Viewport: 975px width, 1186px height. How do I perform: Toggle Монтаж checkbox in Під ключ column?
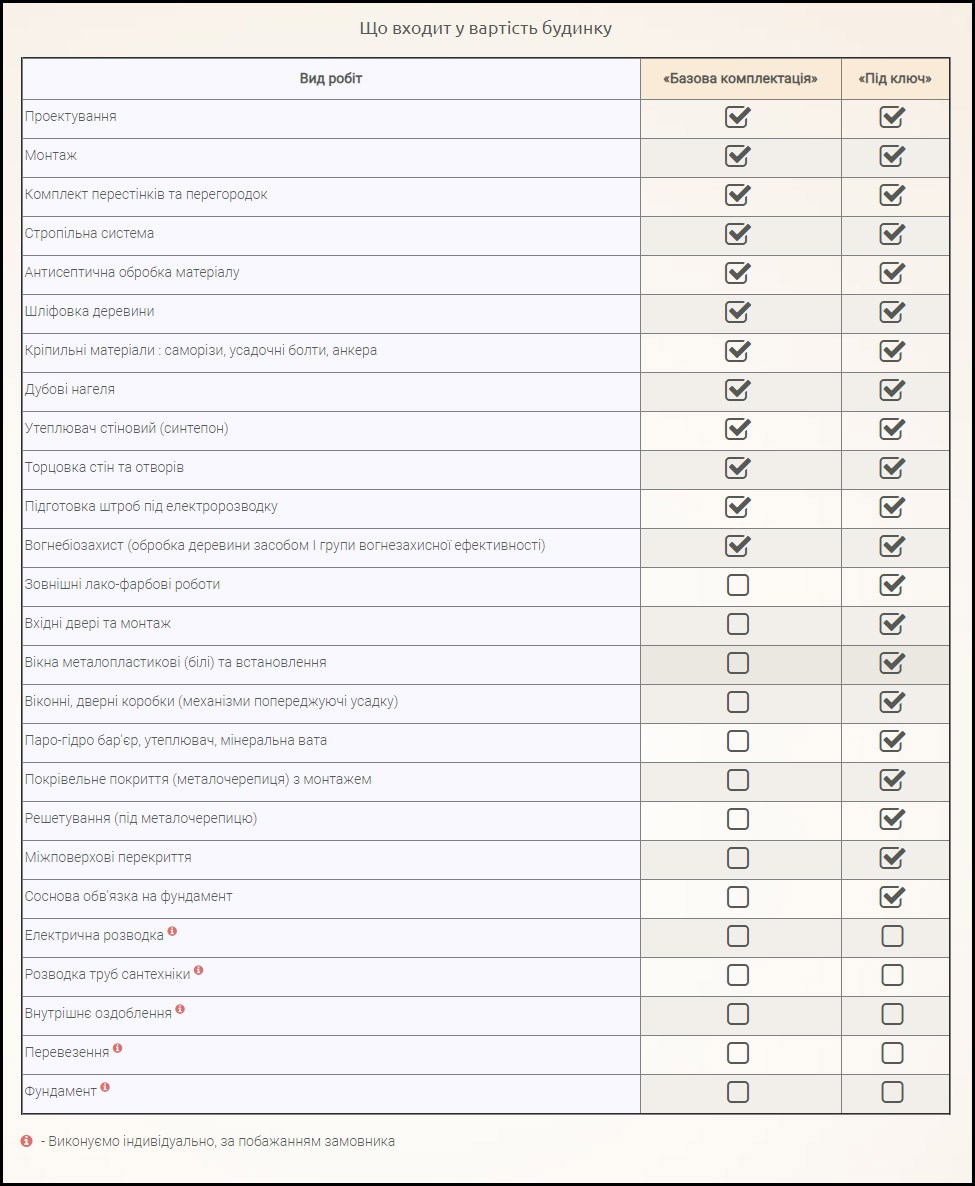[x=892, y=157]
